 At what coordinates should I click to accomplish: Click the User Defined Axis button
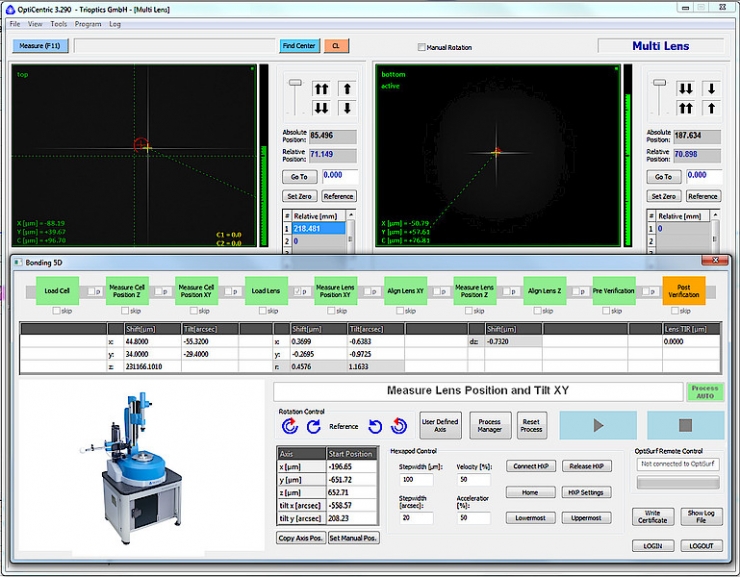pyautogui.click(x=440, y=426)
